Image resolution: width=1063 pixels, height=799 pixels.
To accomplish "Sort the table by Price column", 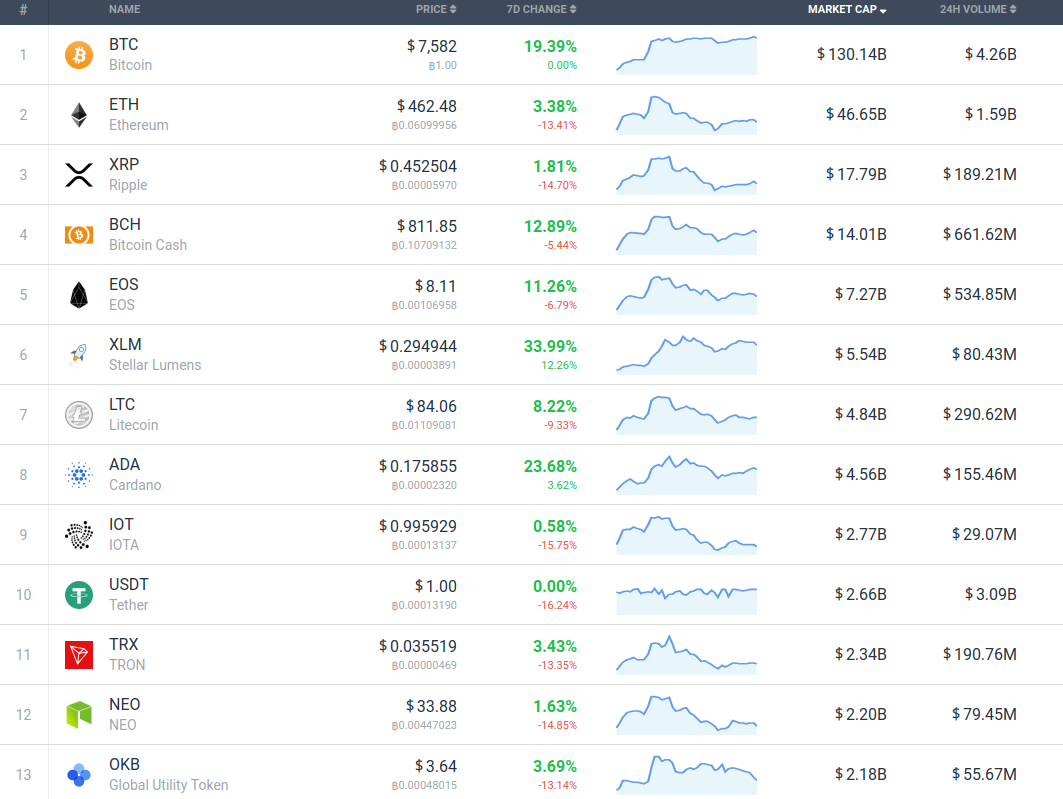I will [436, 9].
